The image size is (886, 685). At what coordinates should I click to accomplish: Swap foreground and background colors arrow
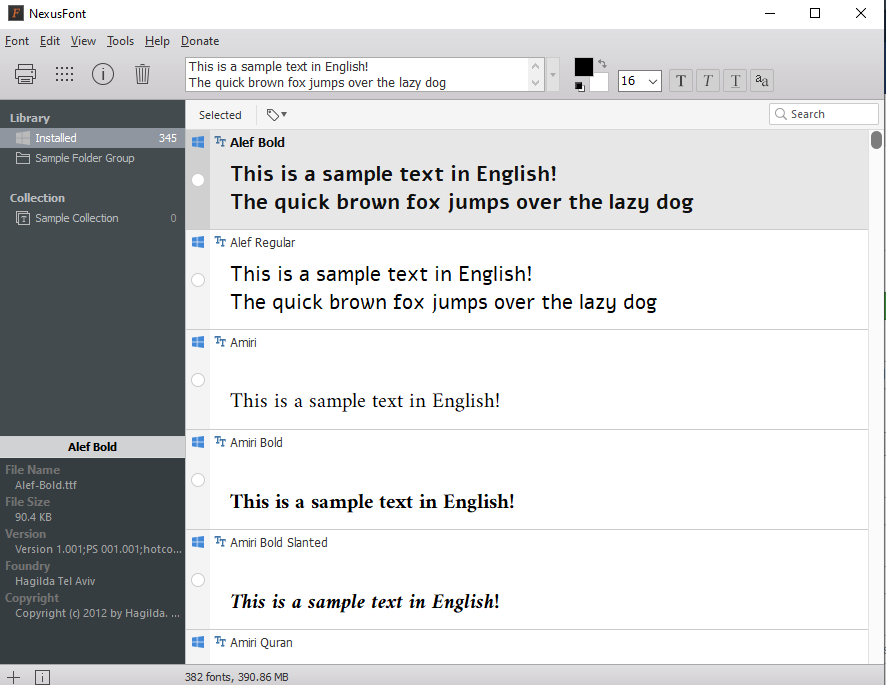tap(602, 64)
